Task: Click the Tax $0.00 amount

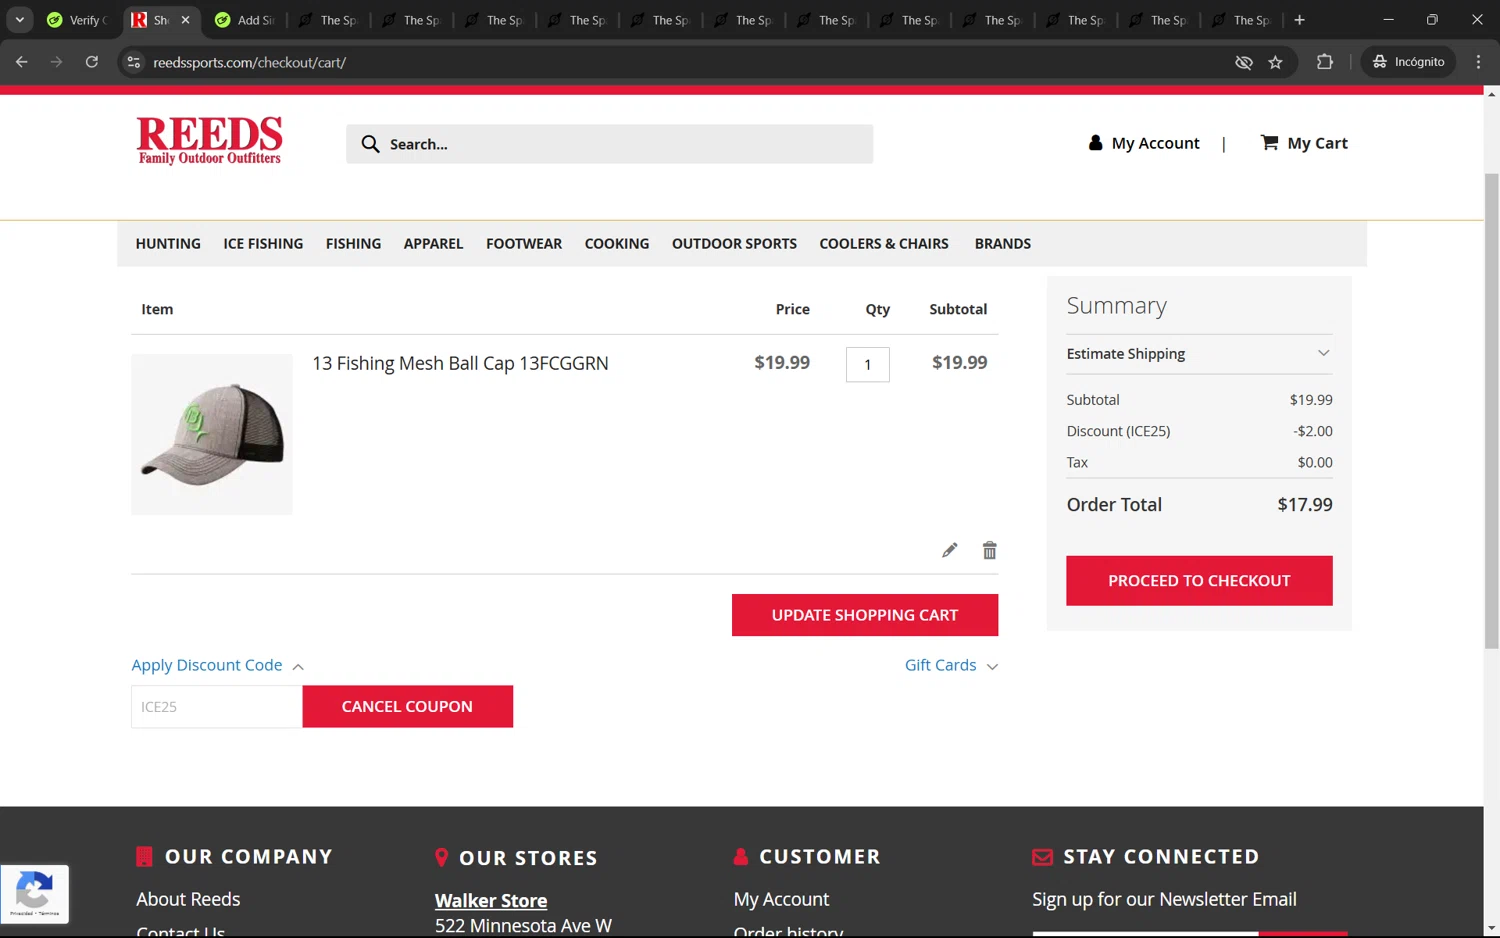Action: pyautogui.click(x=1315, y=462)
